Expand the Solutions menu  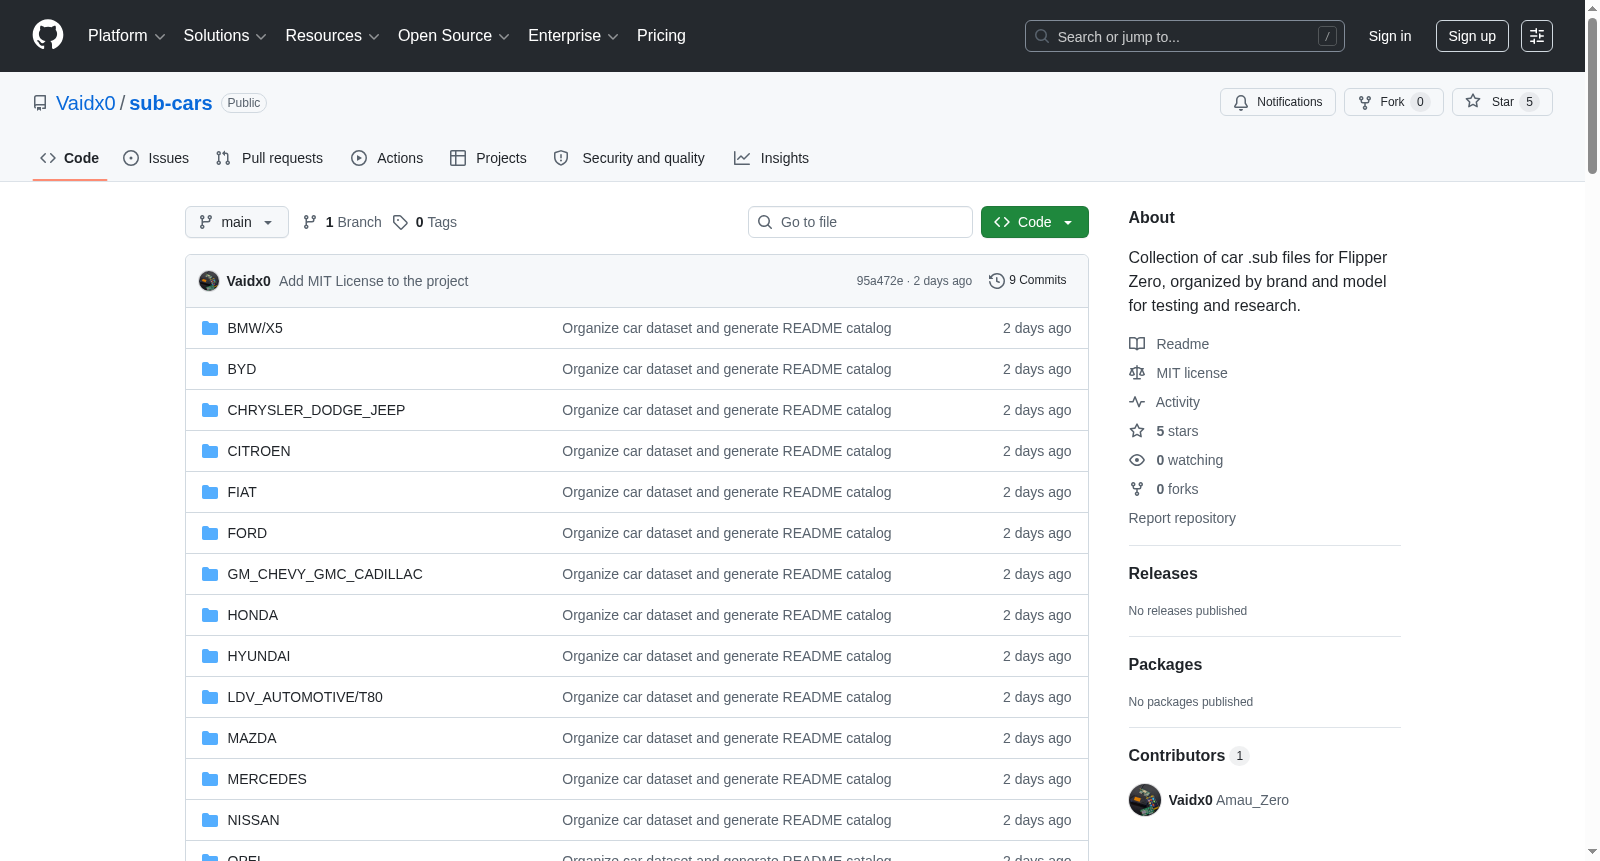tap(225, 36)
